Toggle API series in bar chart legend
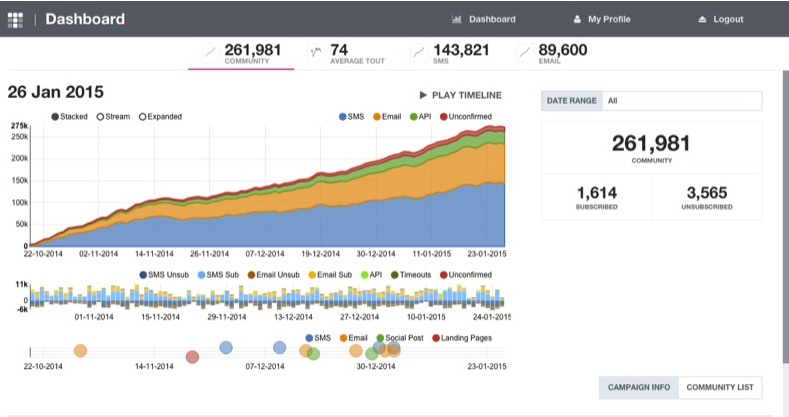Viewport: 789px width, 417px height. click(x=371, y=275)
